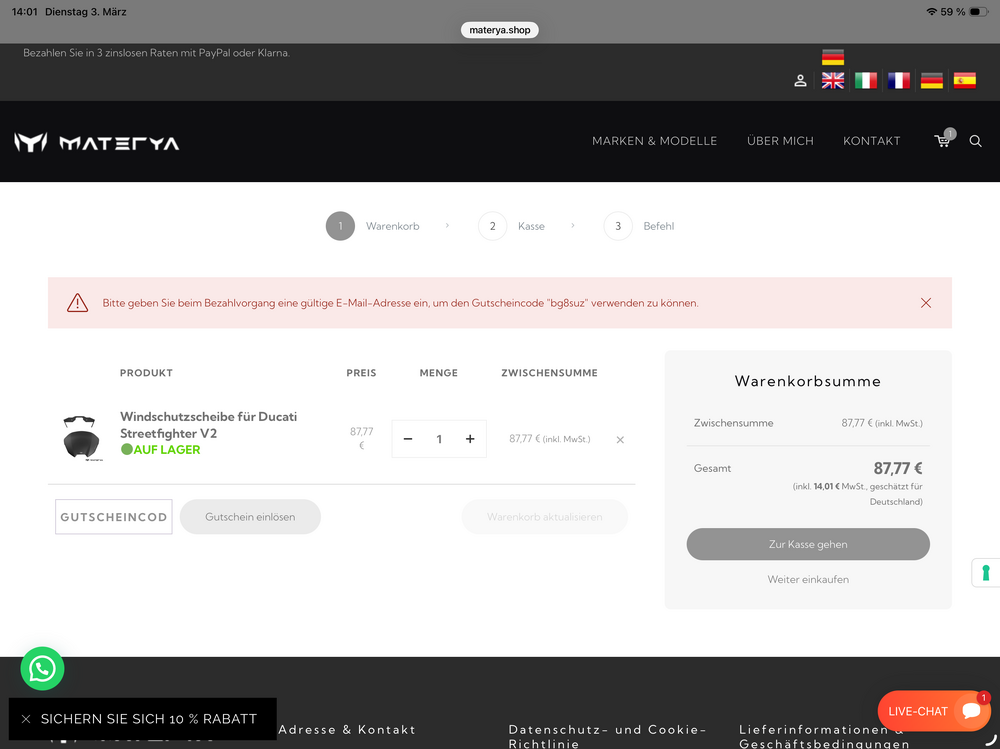Click Gutschein einlösen button
1000x749 pixels.
(x=250, y=517)
